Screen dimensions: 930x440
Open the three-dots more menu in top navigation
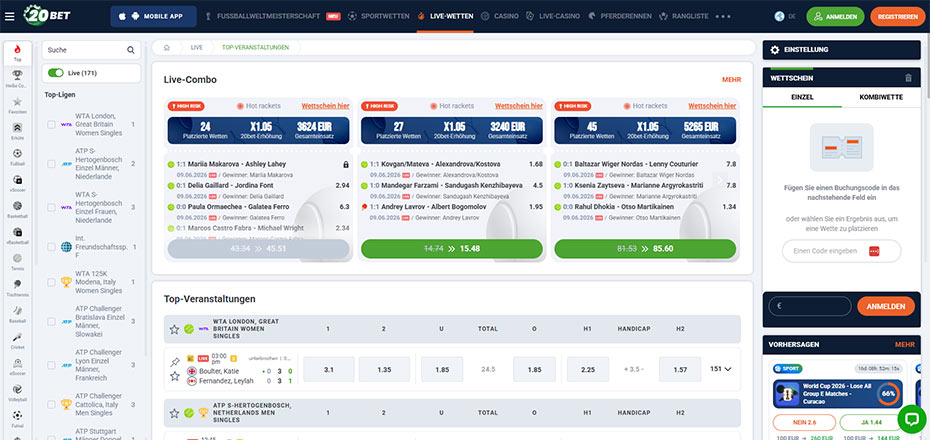coord(723,17)
